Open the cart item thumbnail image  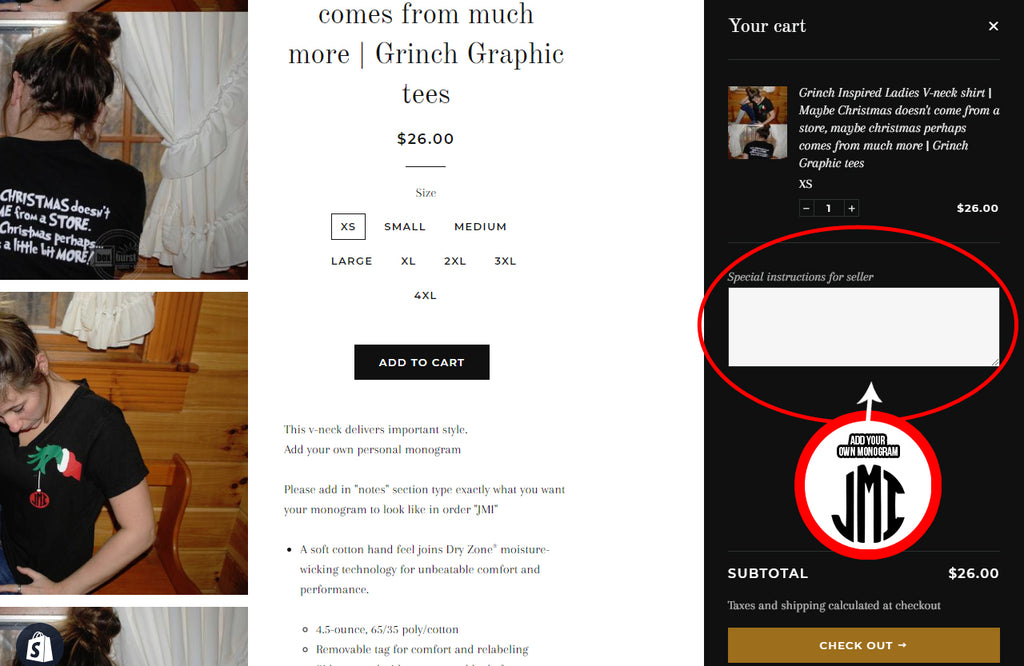[758, 123]
